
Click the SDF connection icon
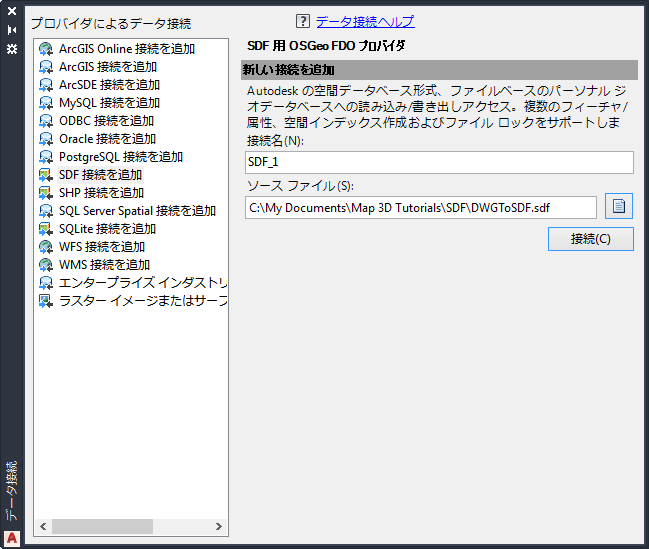click(46, 175)
